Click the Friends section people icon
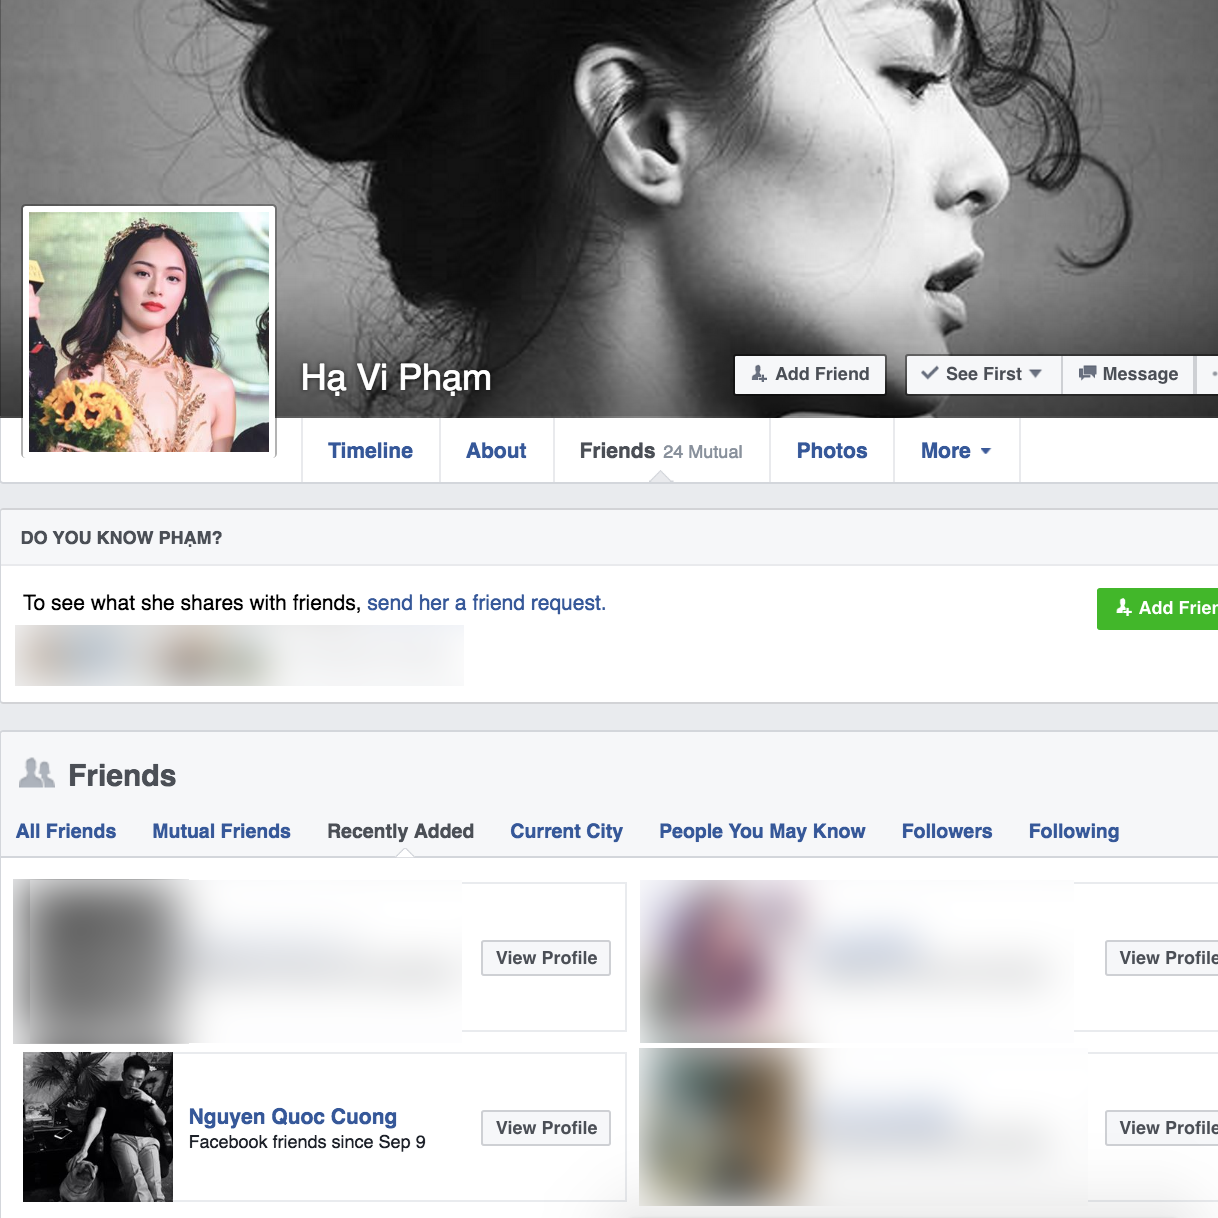The width and height of the screenshot is (1218, 1218). pos(38,773)
